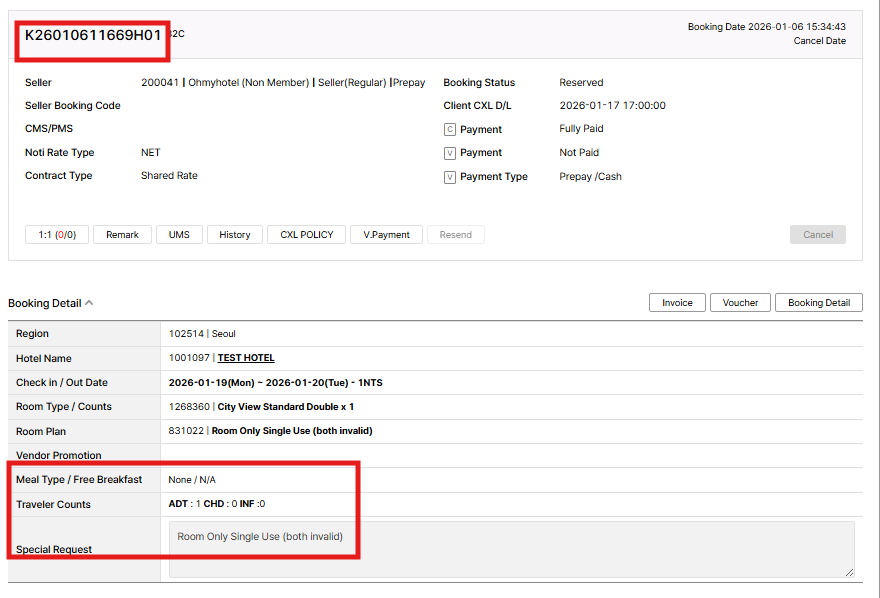
Task: Click booking number K26010611669H01
Action: [93, 35]
